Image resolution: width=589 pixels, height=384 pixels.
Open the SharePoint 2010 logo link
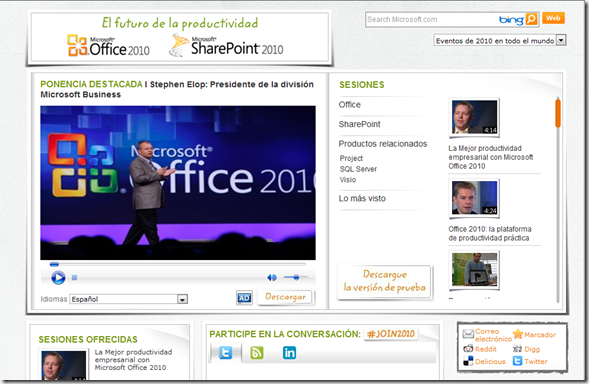pyautogui.click(x=226, y=45)
